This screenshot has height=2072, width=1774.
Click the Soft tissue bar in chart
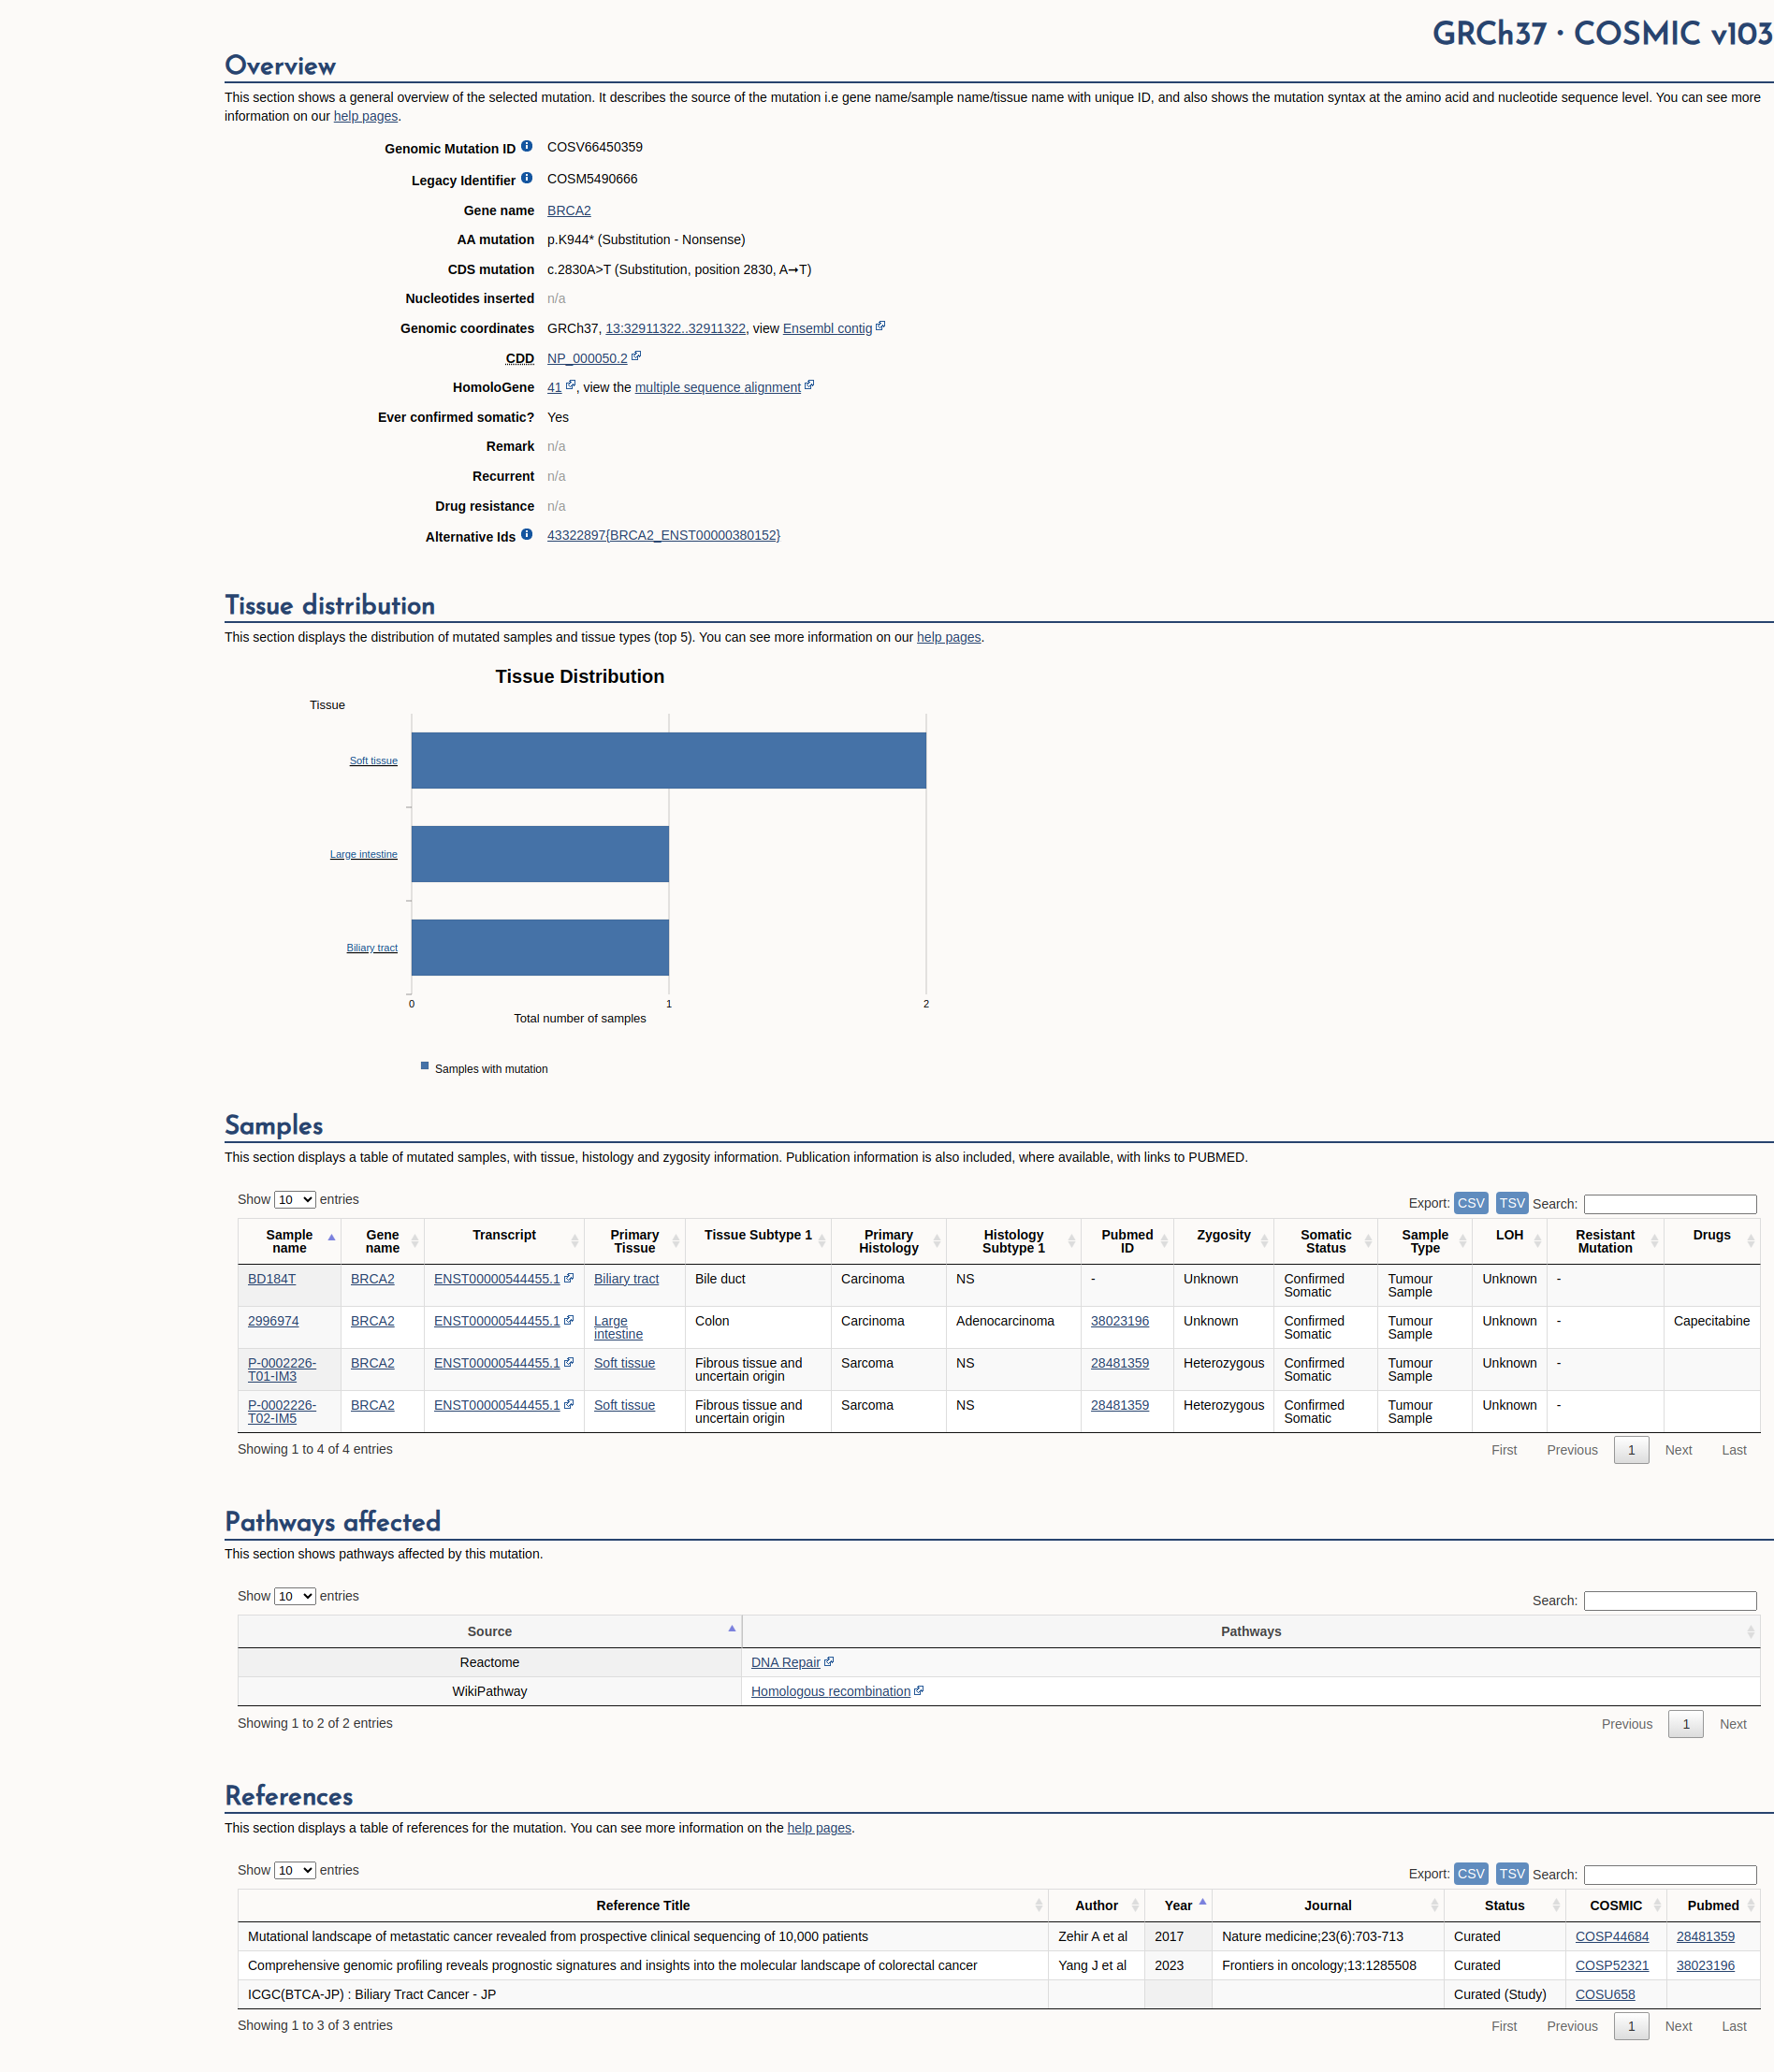(668, 760)
